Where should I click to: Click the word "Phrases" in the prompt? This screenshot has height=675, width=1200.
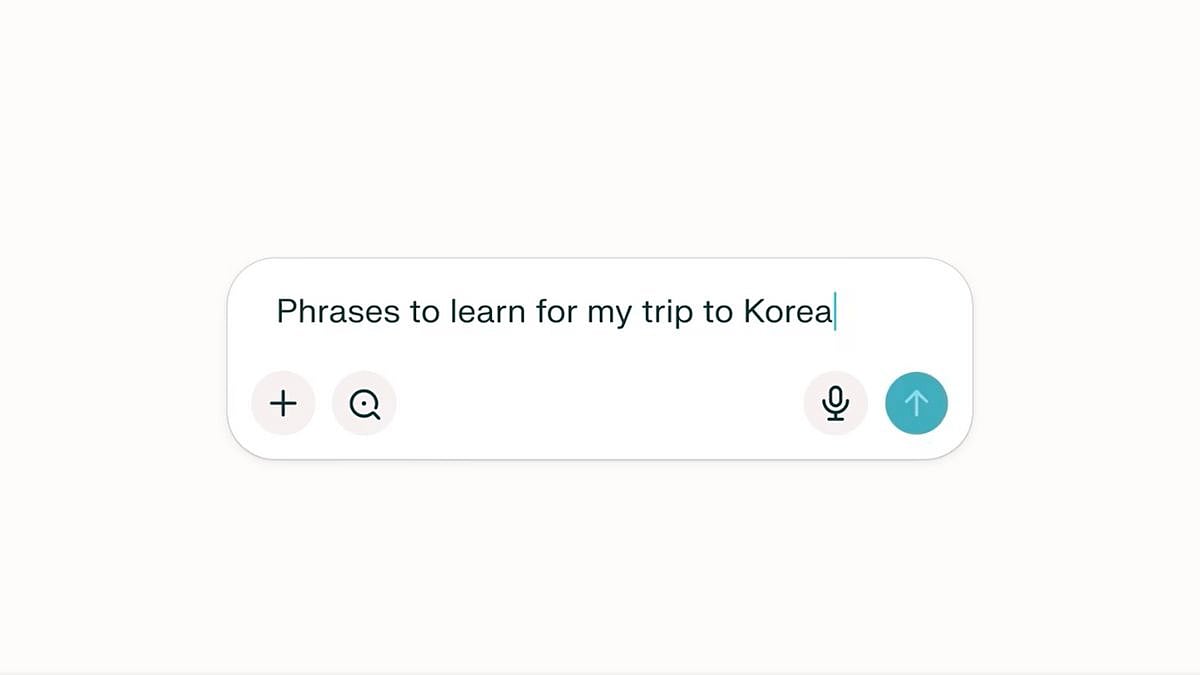point(337,312)
